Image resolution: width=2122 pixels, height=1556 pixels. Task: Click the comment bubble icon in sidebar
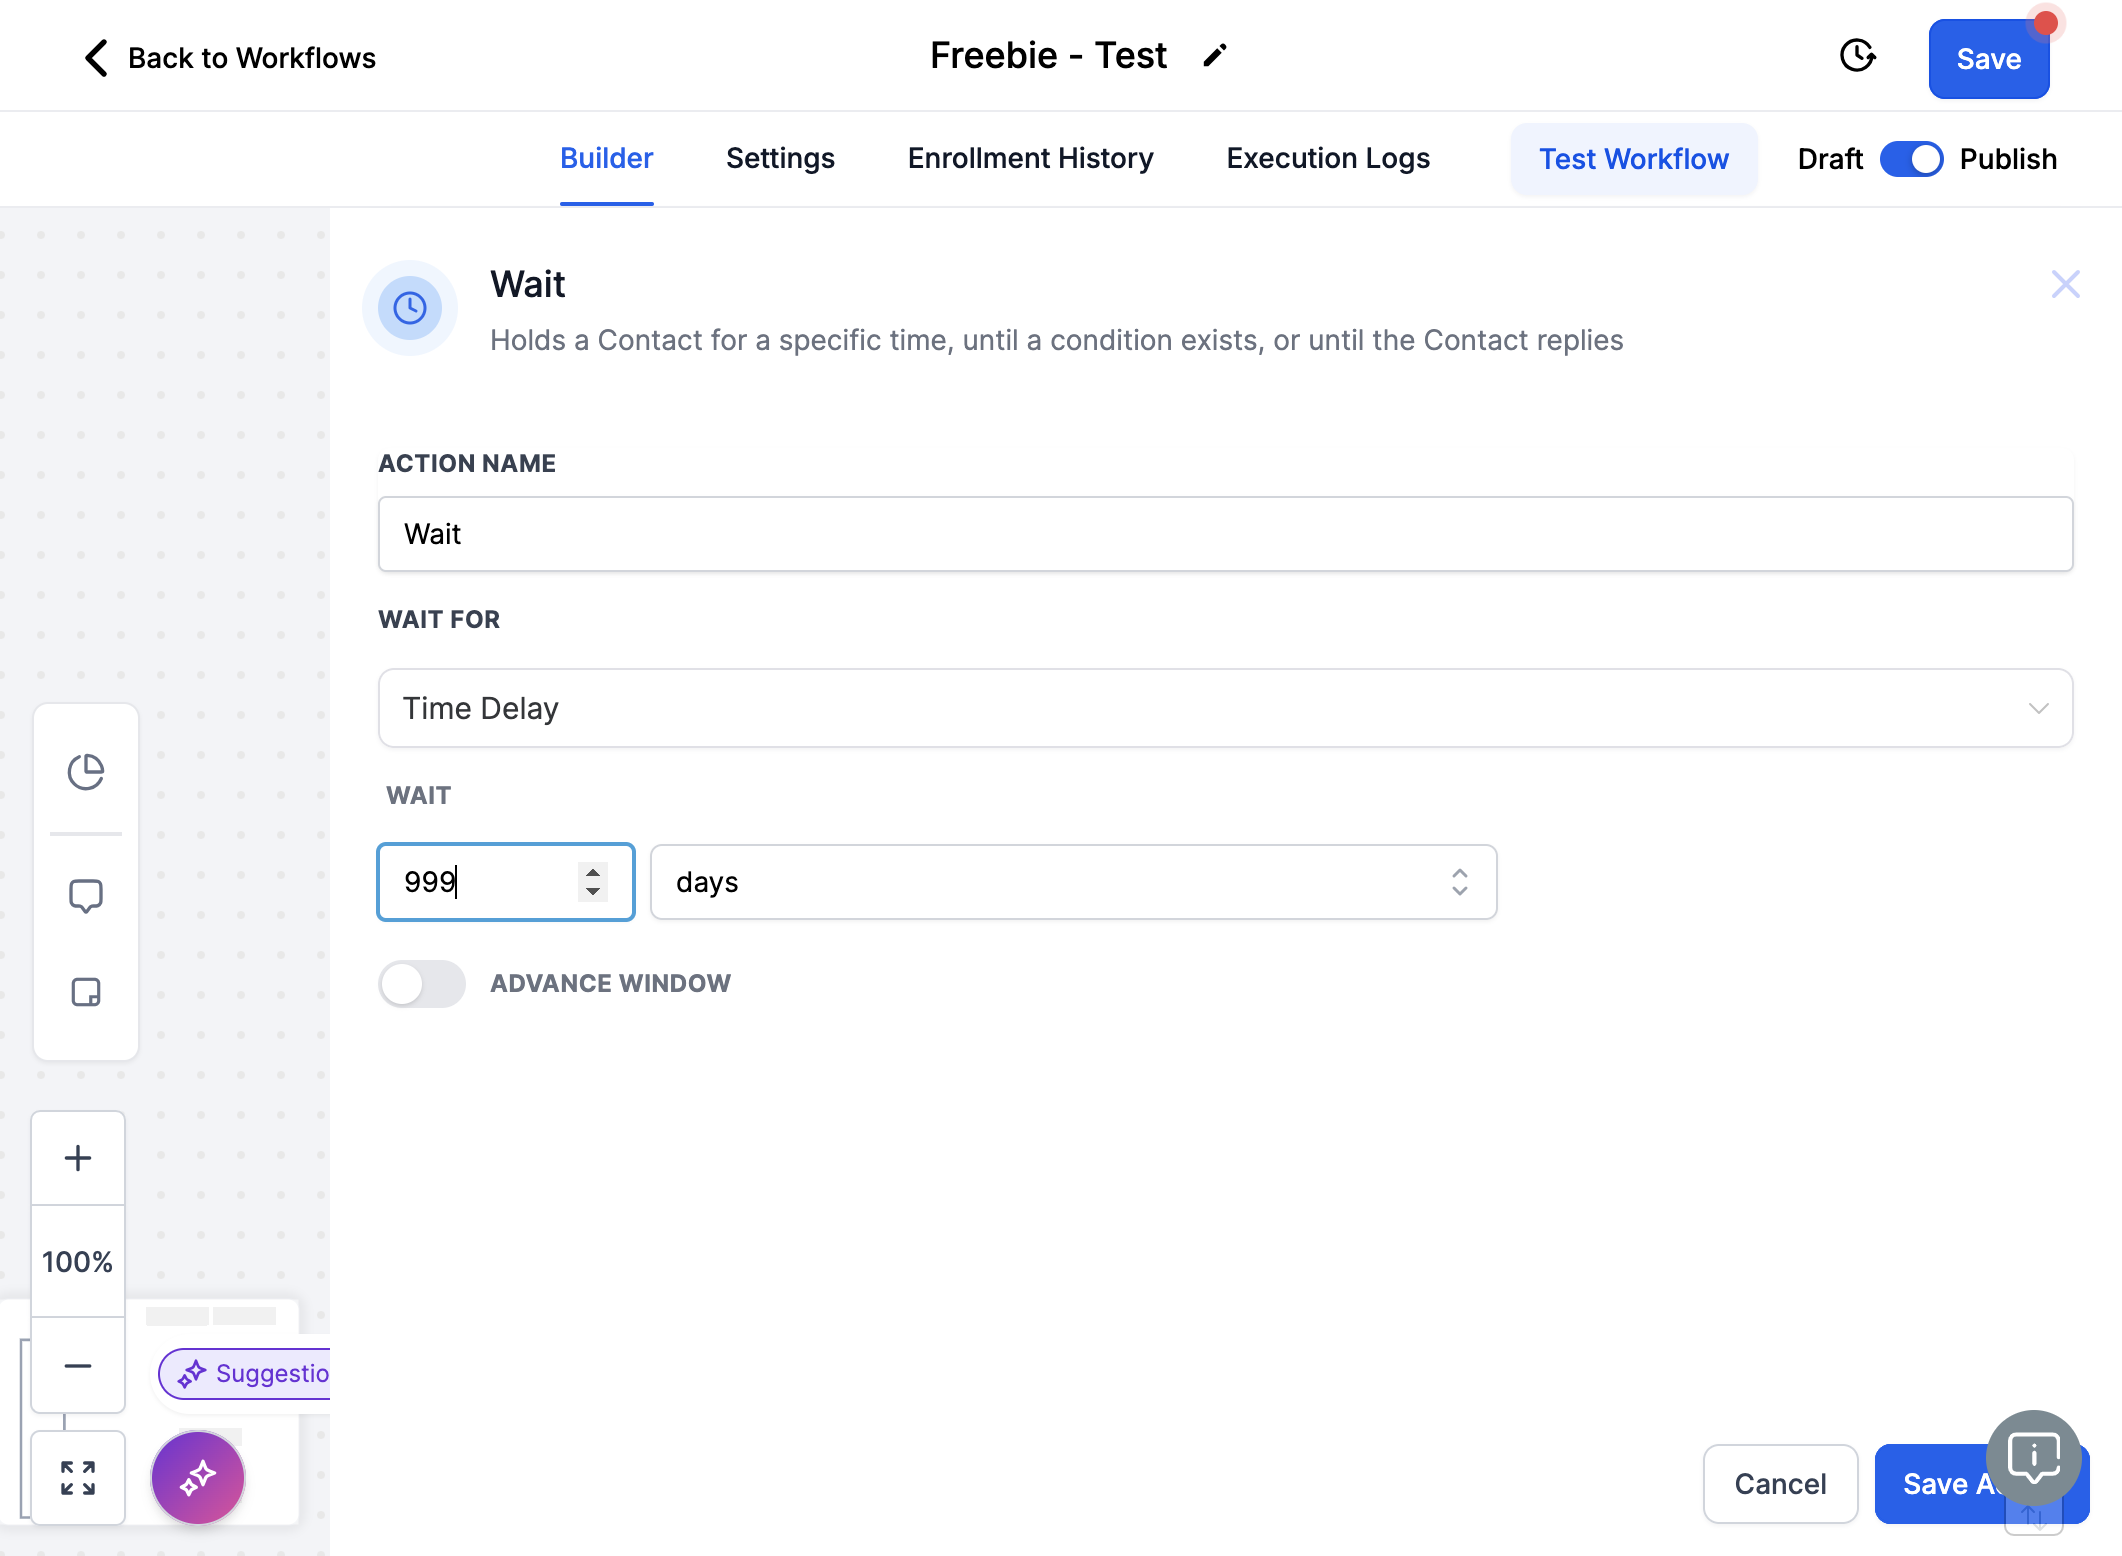[86, 896]
